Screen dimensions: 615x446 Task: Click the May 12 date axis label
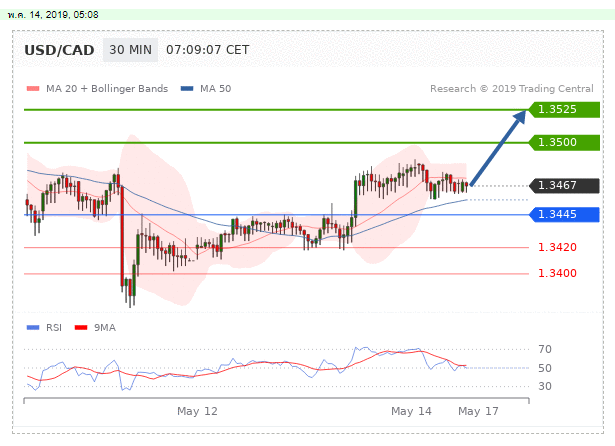pyautogui.click(x=197, y=411)
